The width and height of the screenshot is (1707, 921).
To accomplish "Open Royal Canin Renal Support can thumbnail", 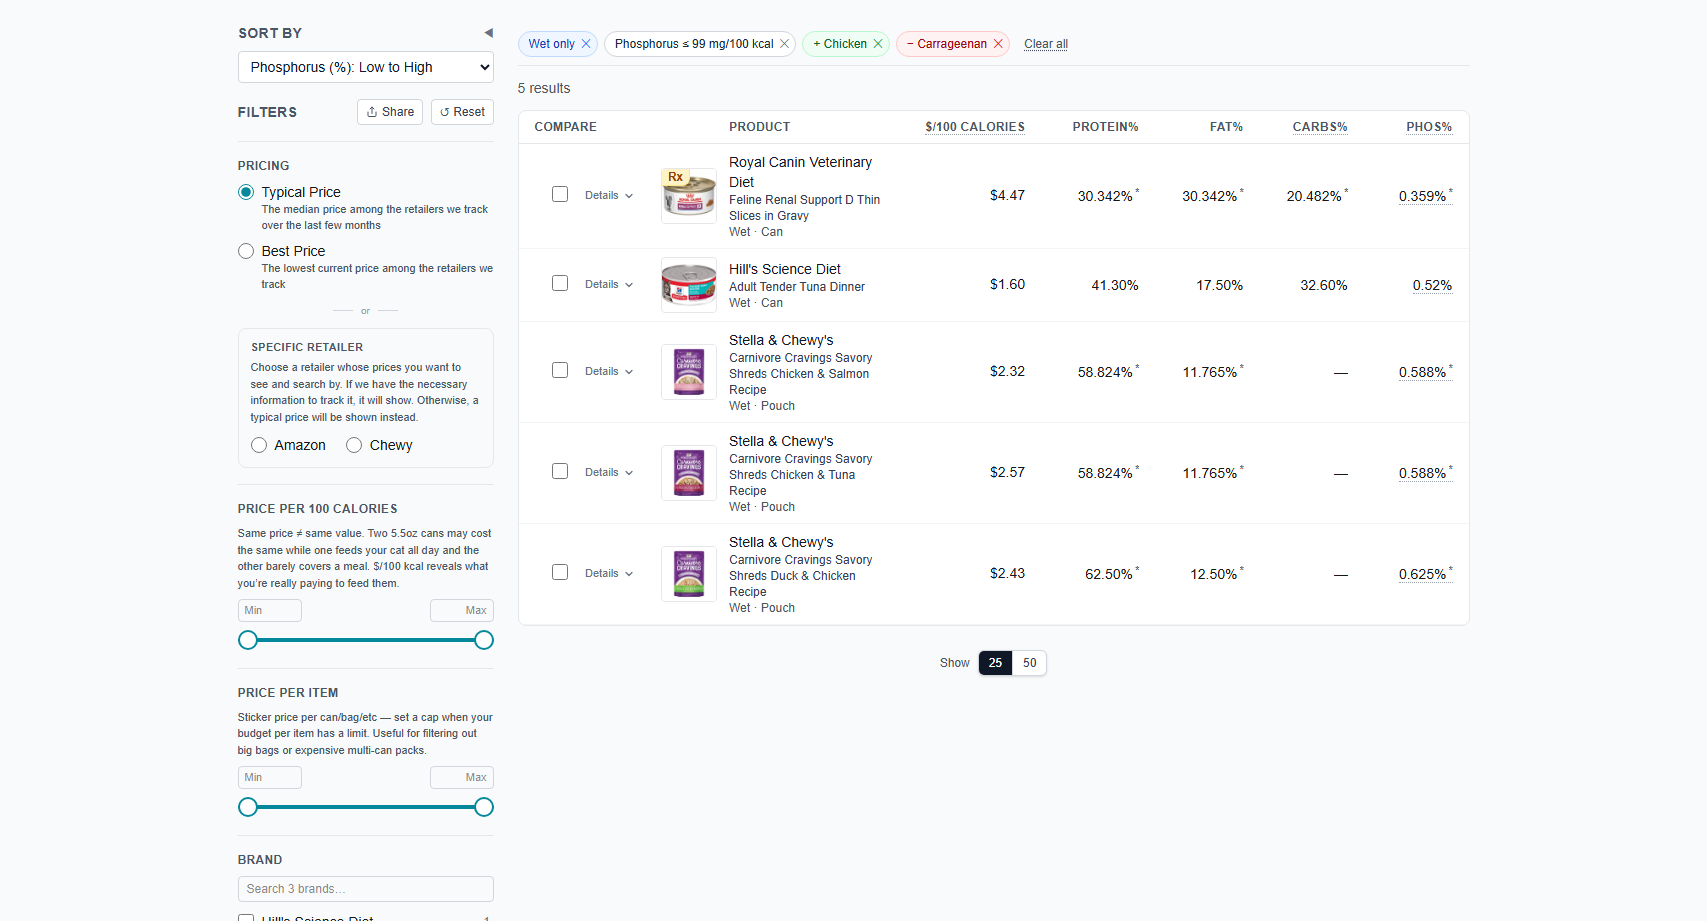I will (x=689, y=196).
